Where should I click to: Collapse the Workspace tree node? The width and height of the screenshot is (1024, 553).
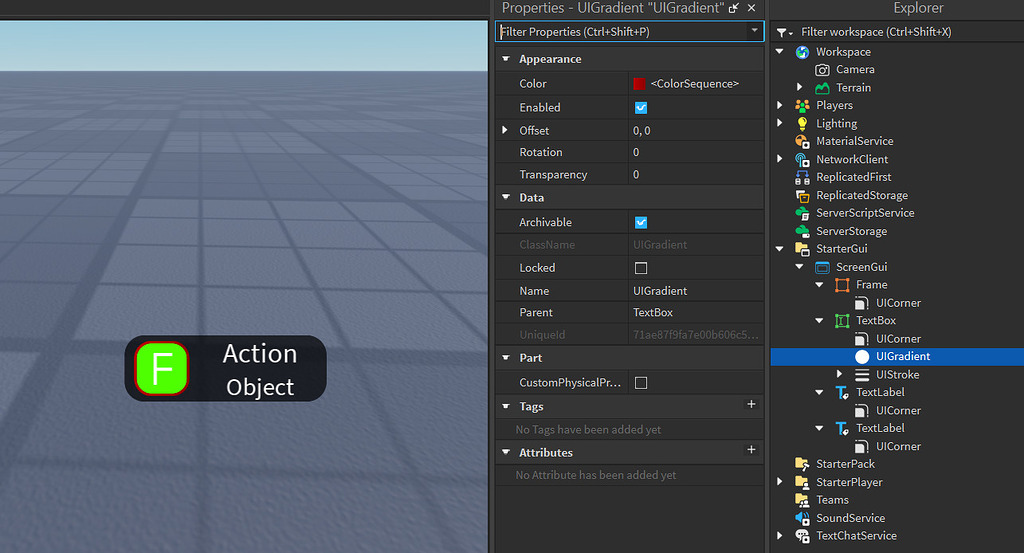coord(780,51)
